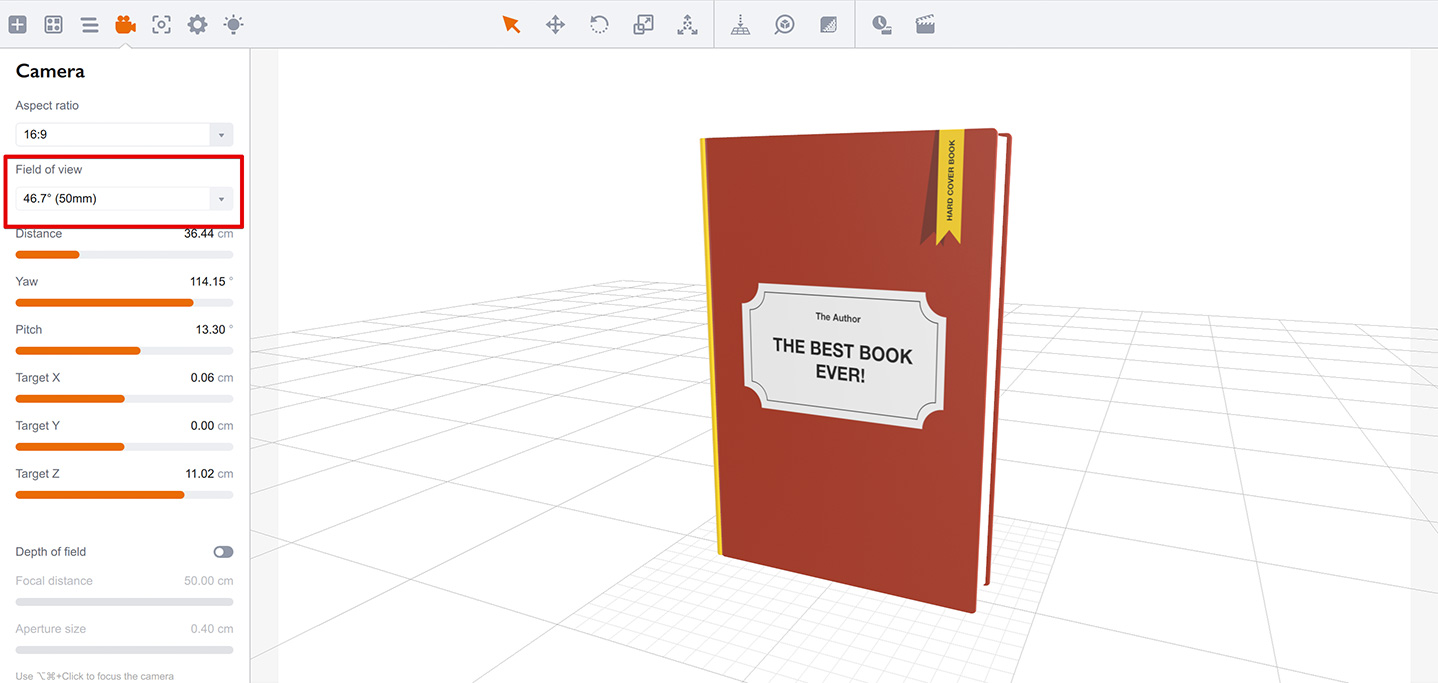Click the add object plus icon
The height and width of the screenshot is (683, 1438).
pyautogui.click(x=17, y=24)
